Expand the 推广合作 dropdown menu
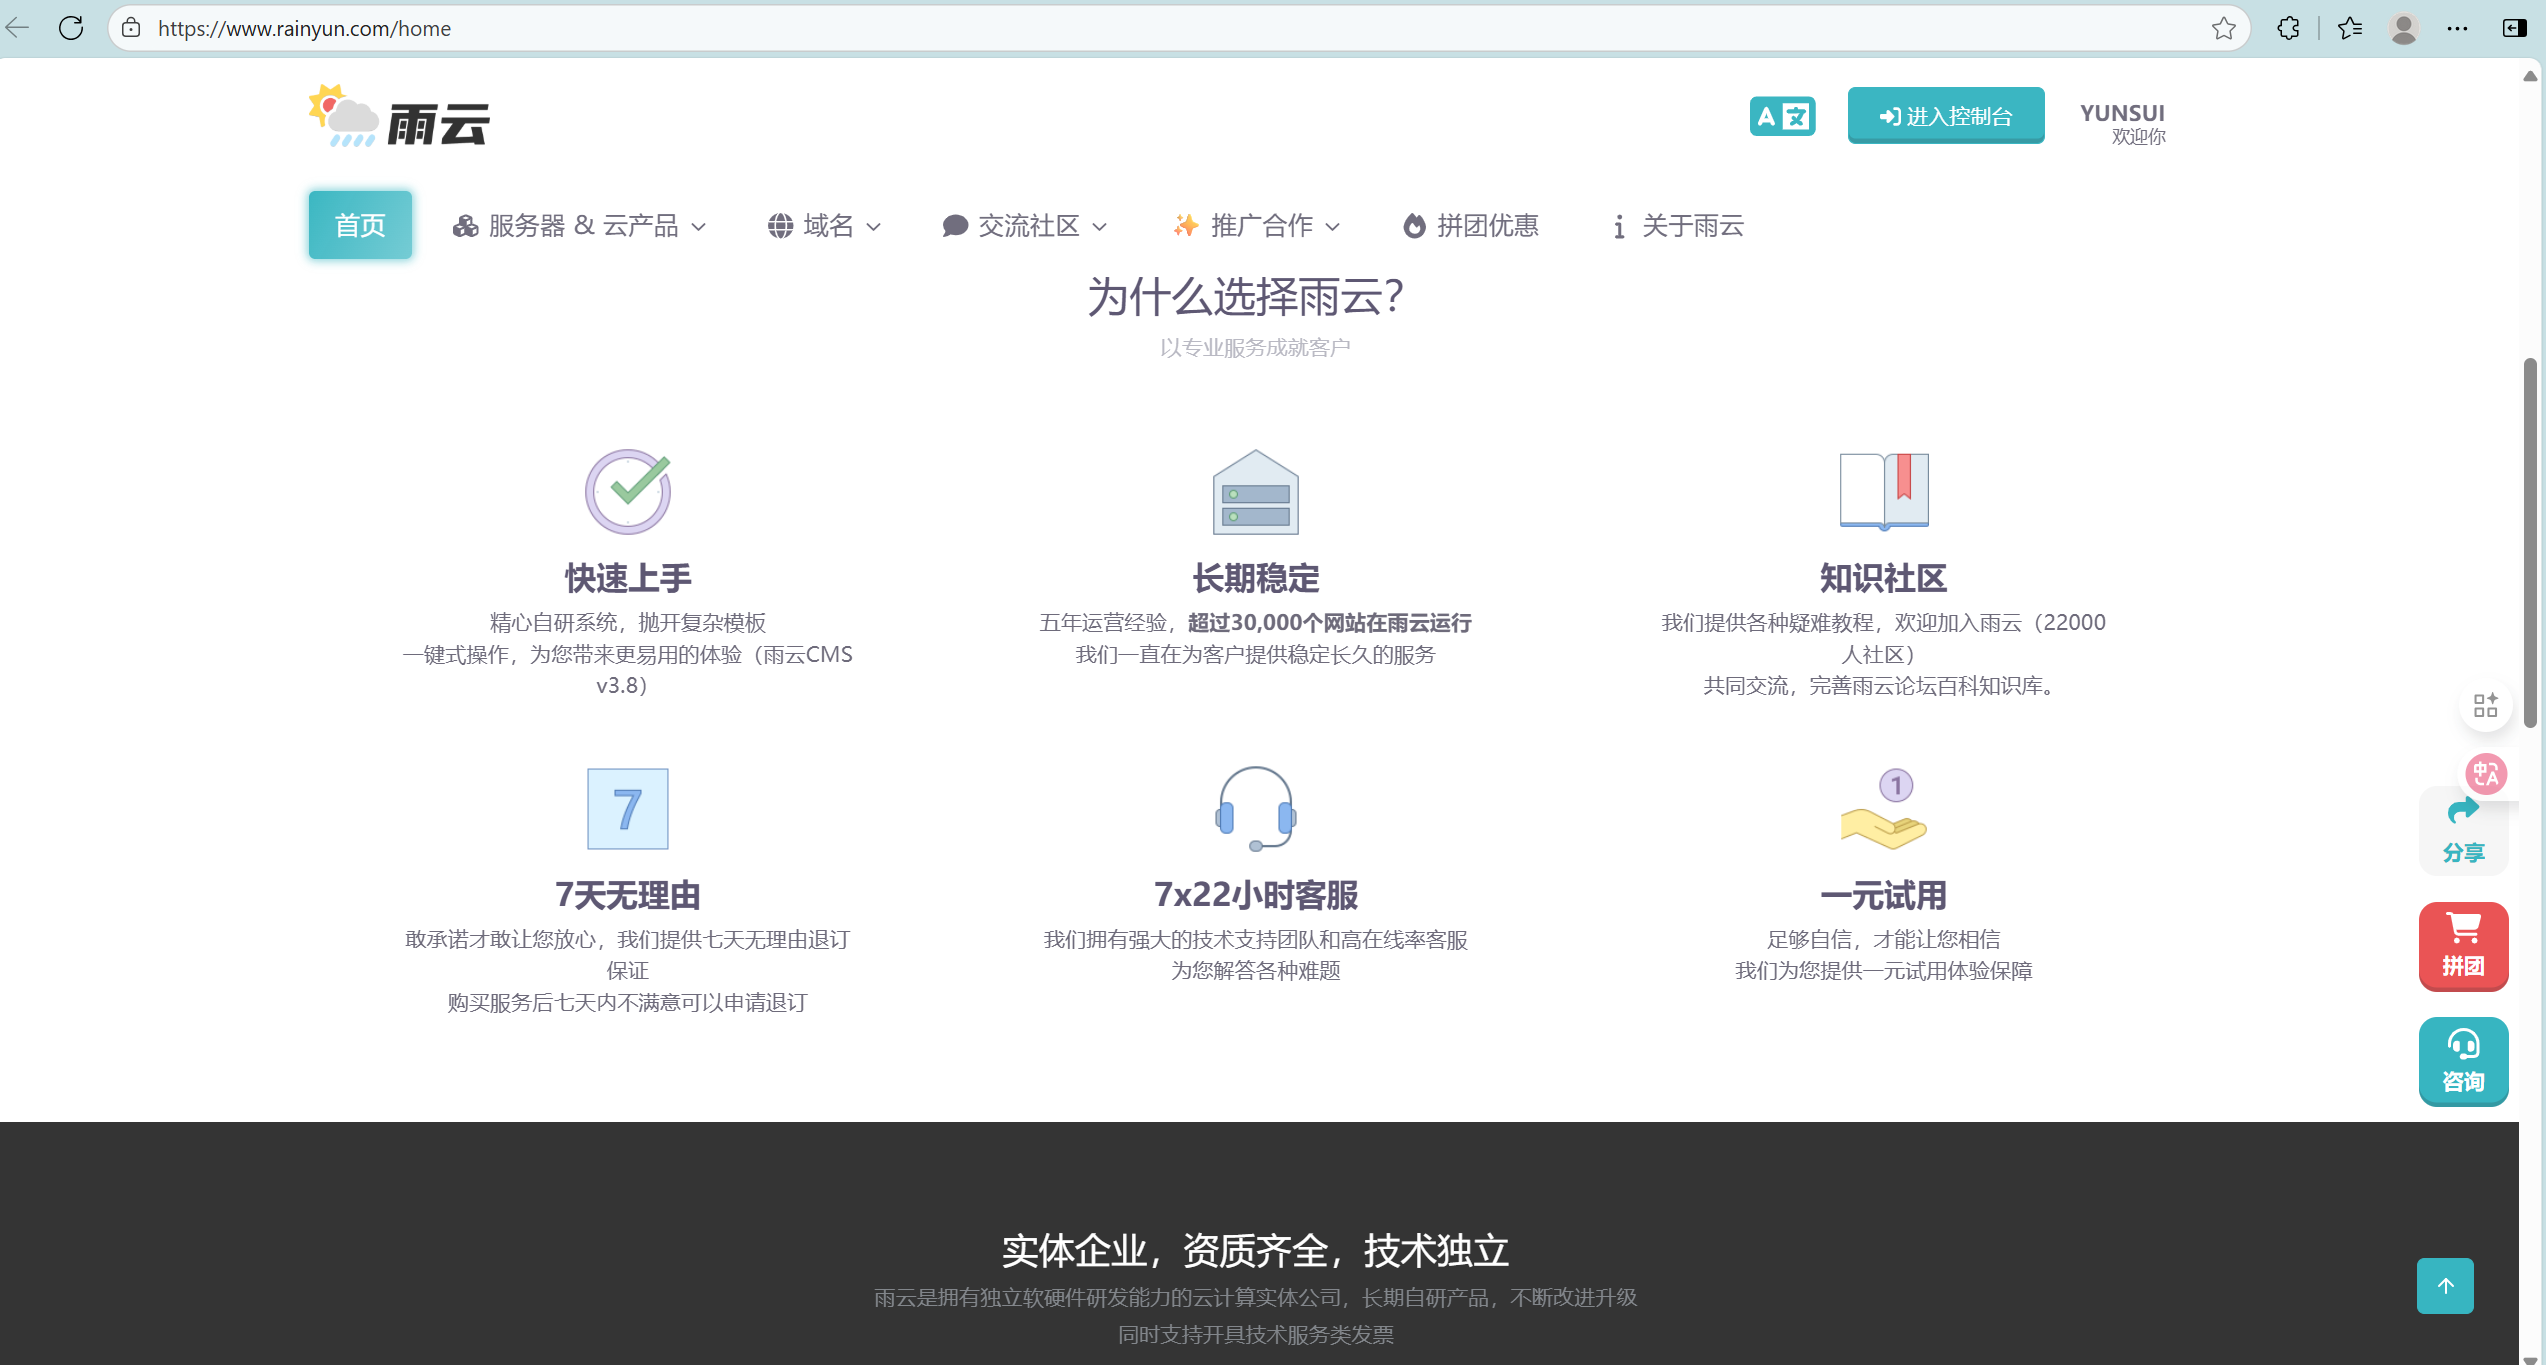The height and width of the screenshot is (1365, 2546). [x=1257, y=226]
